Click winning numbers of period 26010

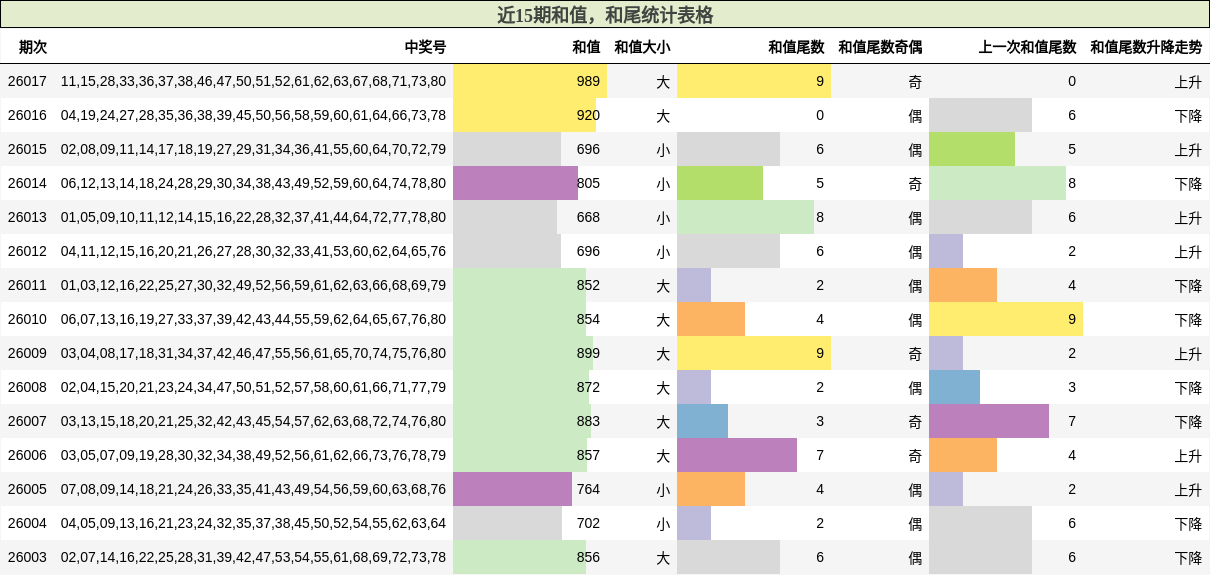253,319
